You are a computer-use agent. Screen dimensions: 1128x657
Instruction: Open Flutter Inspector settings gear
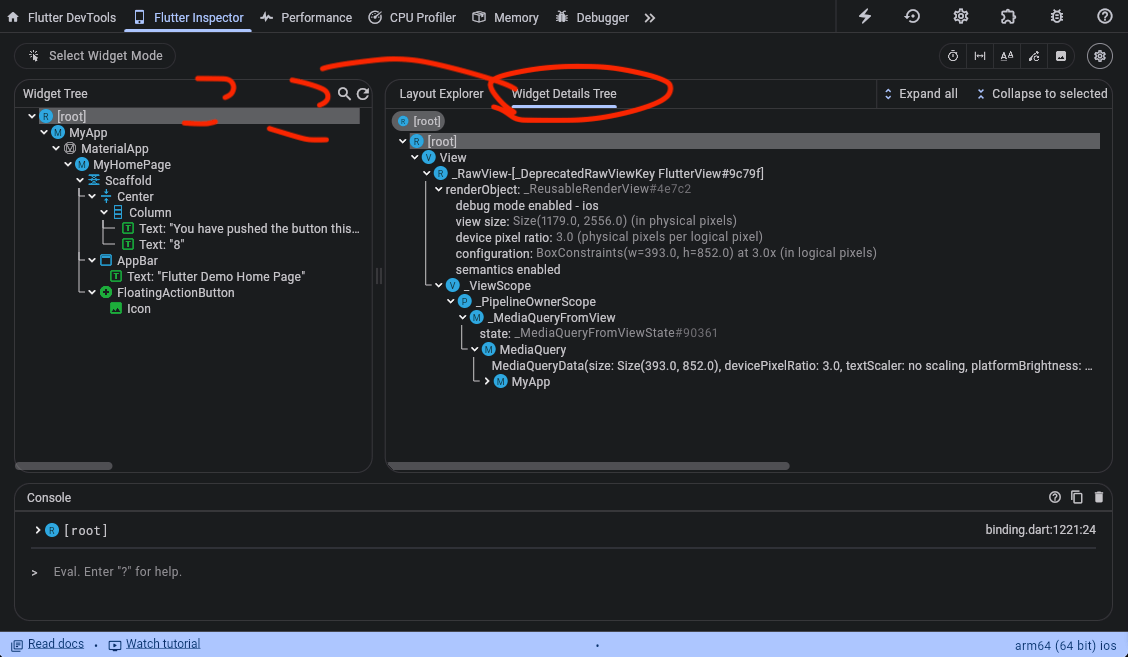(x=1099, y=56)
